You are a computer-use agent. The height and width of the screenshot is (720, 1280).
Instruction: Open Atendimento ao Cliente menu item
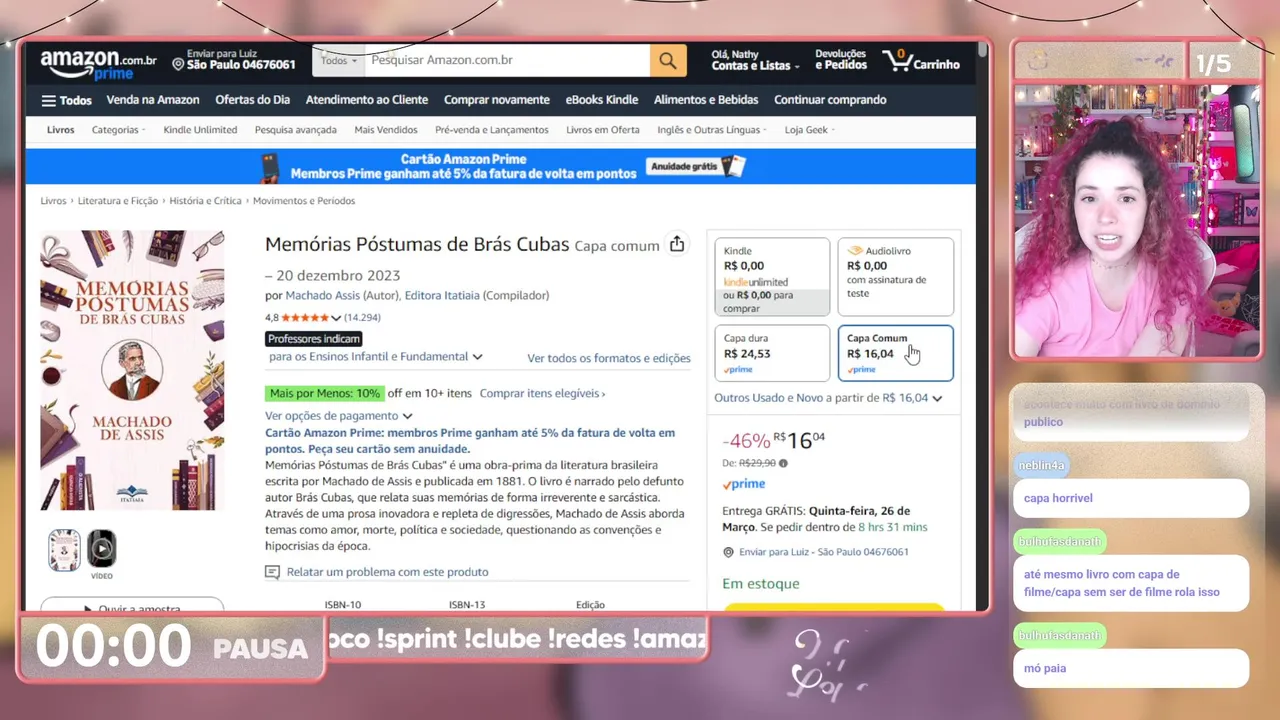point(367,100)
